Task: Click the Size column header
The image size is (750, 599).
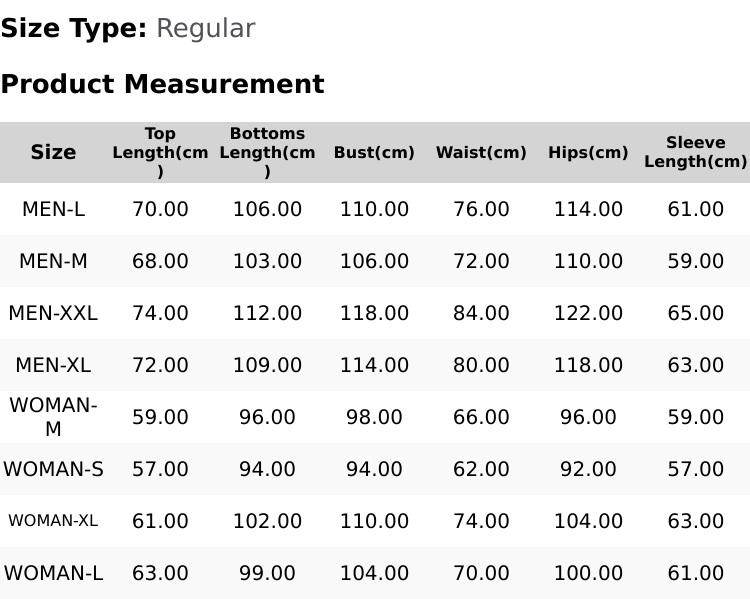Action: click(53, 152)
